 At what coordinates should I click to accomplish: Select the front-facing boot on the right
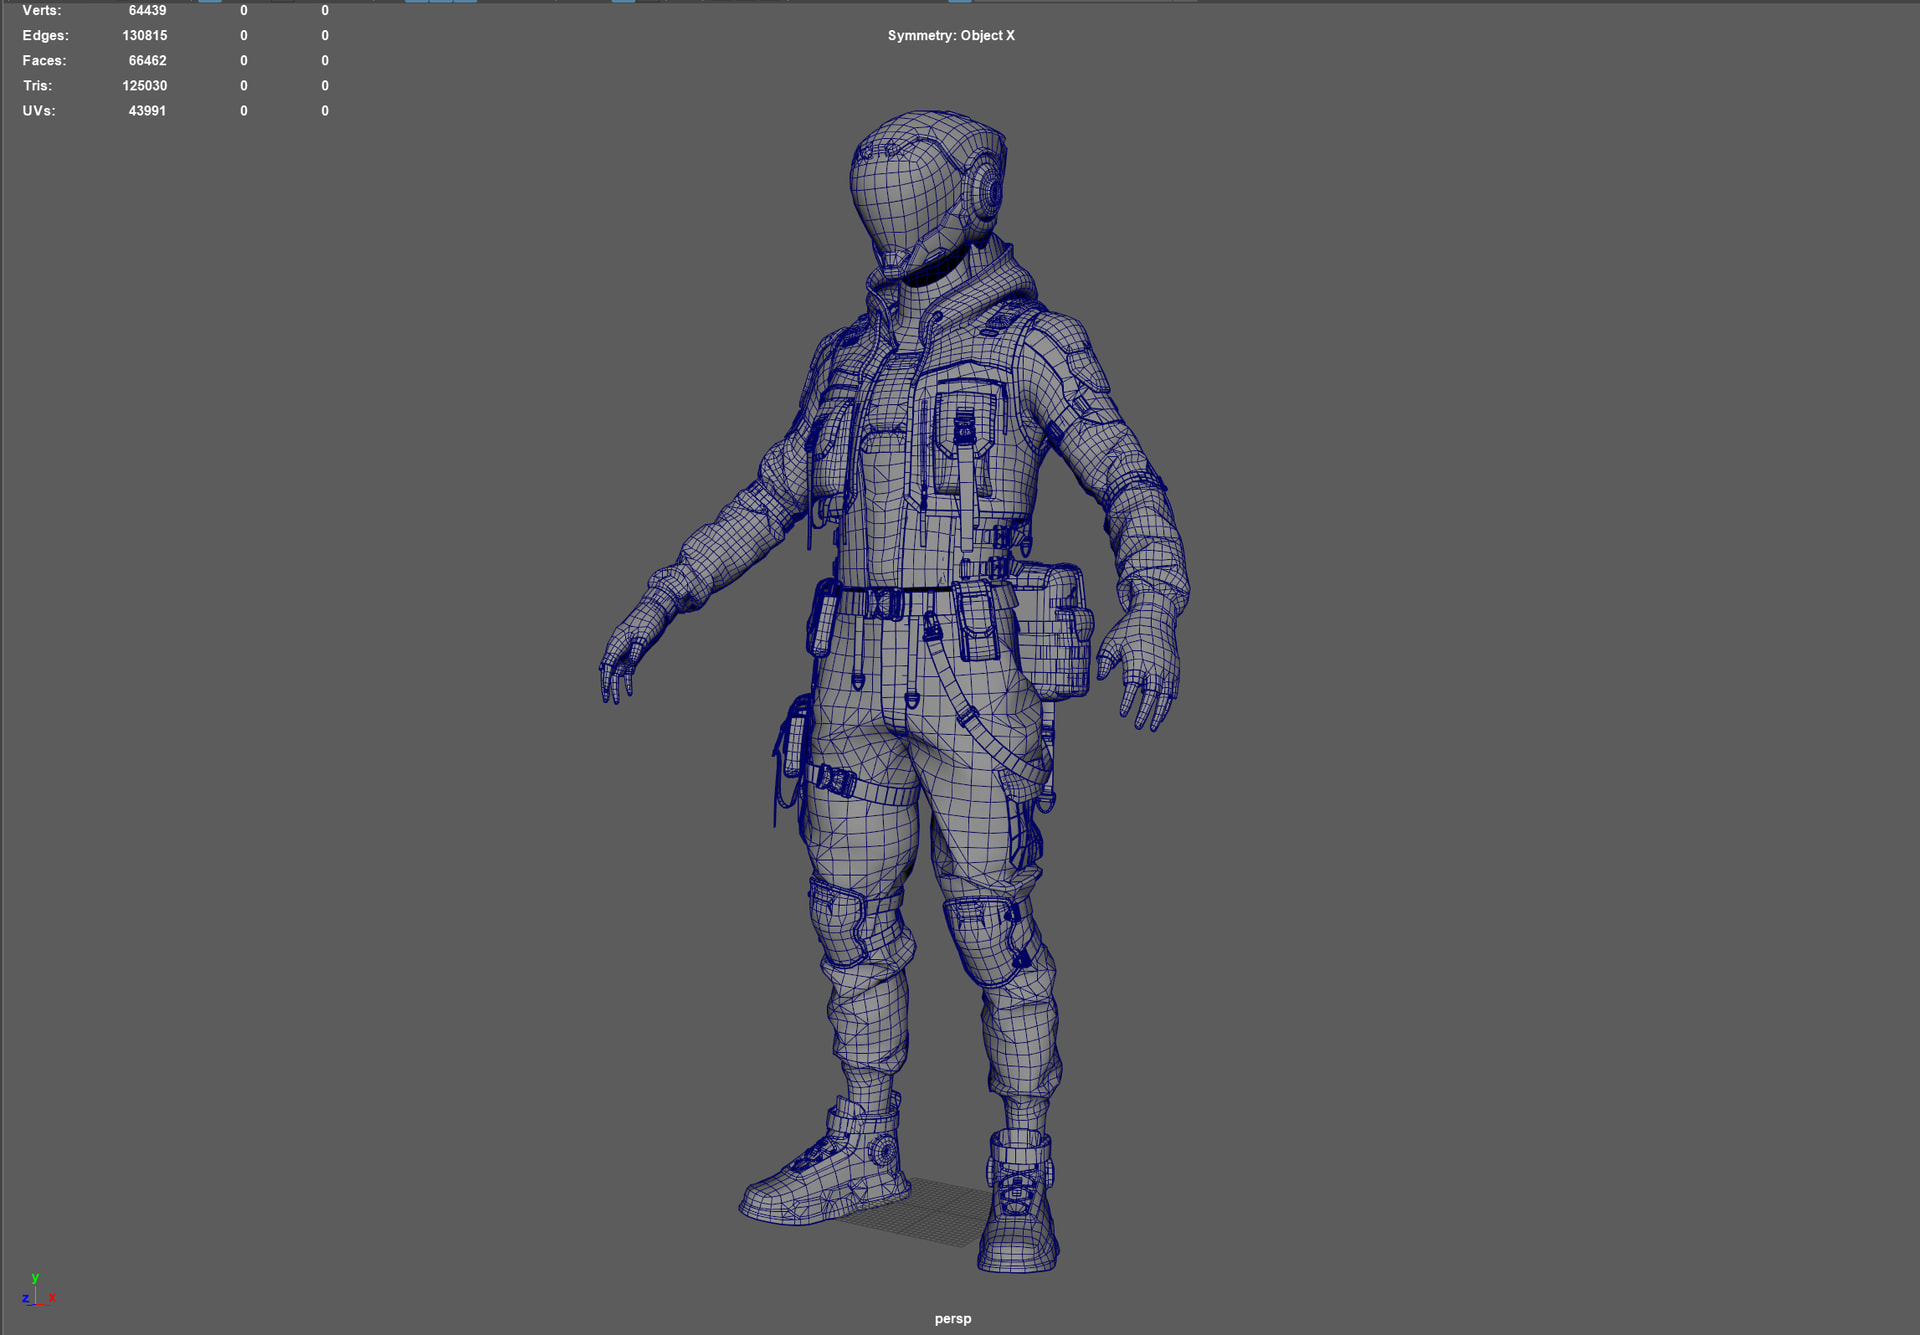click(x=1018, y=1210)
